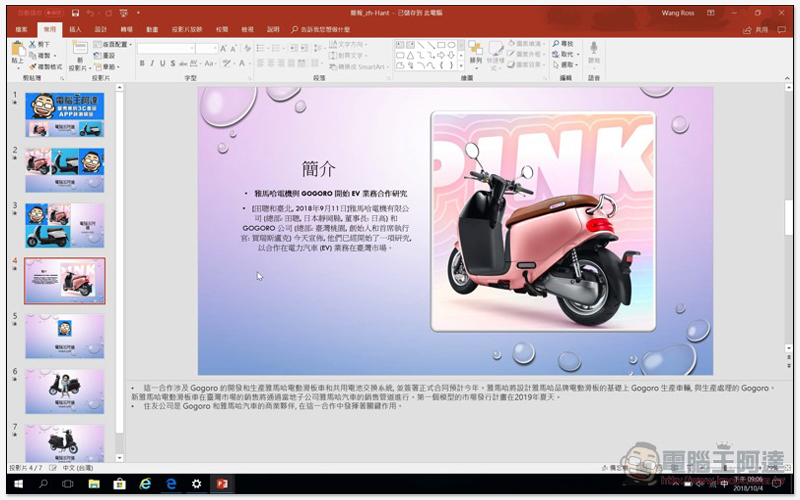Viewport: 800px width, 500px height.
Task: Click the Format Painter (複製格式) button
Action: click(x=45, y=66)
